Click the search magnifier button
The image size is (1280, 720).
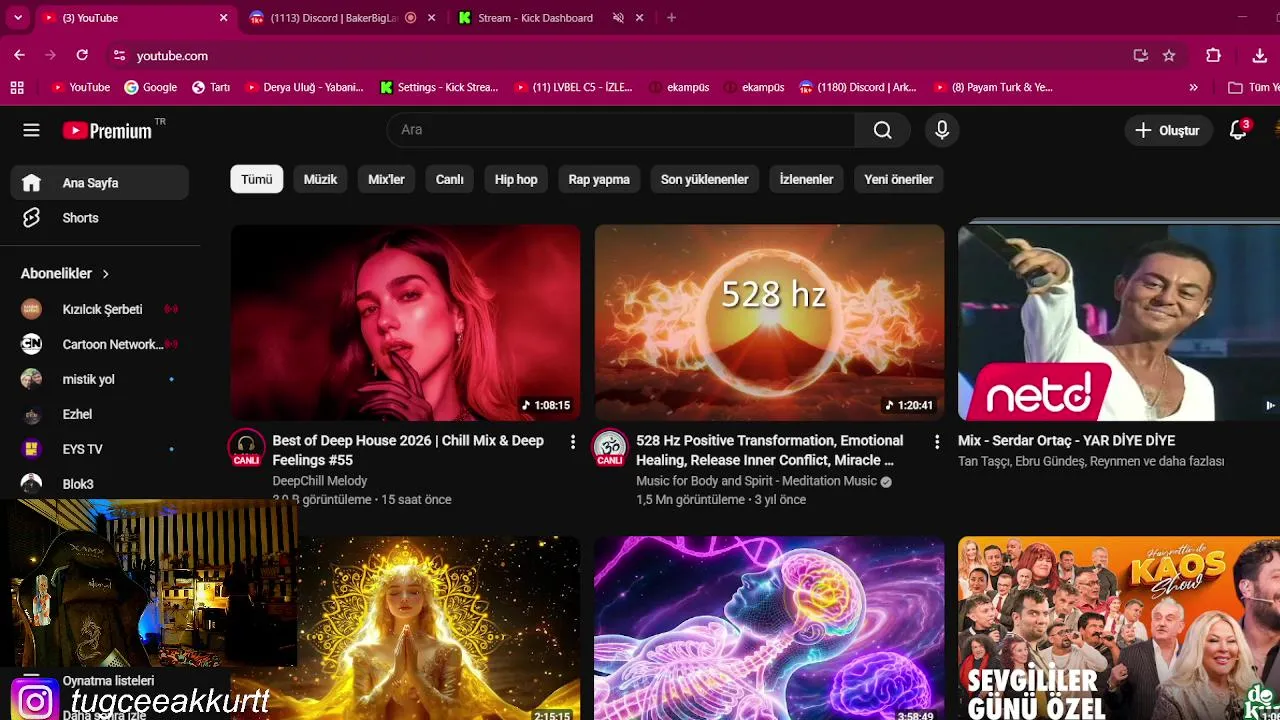tap(882, 130)
